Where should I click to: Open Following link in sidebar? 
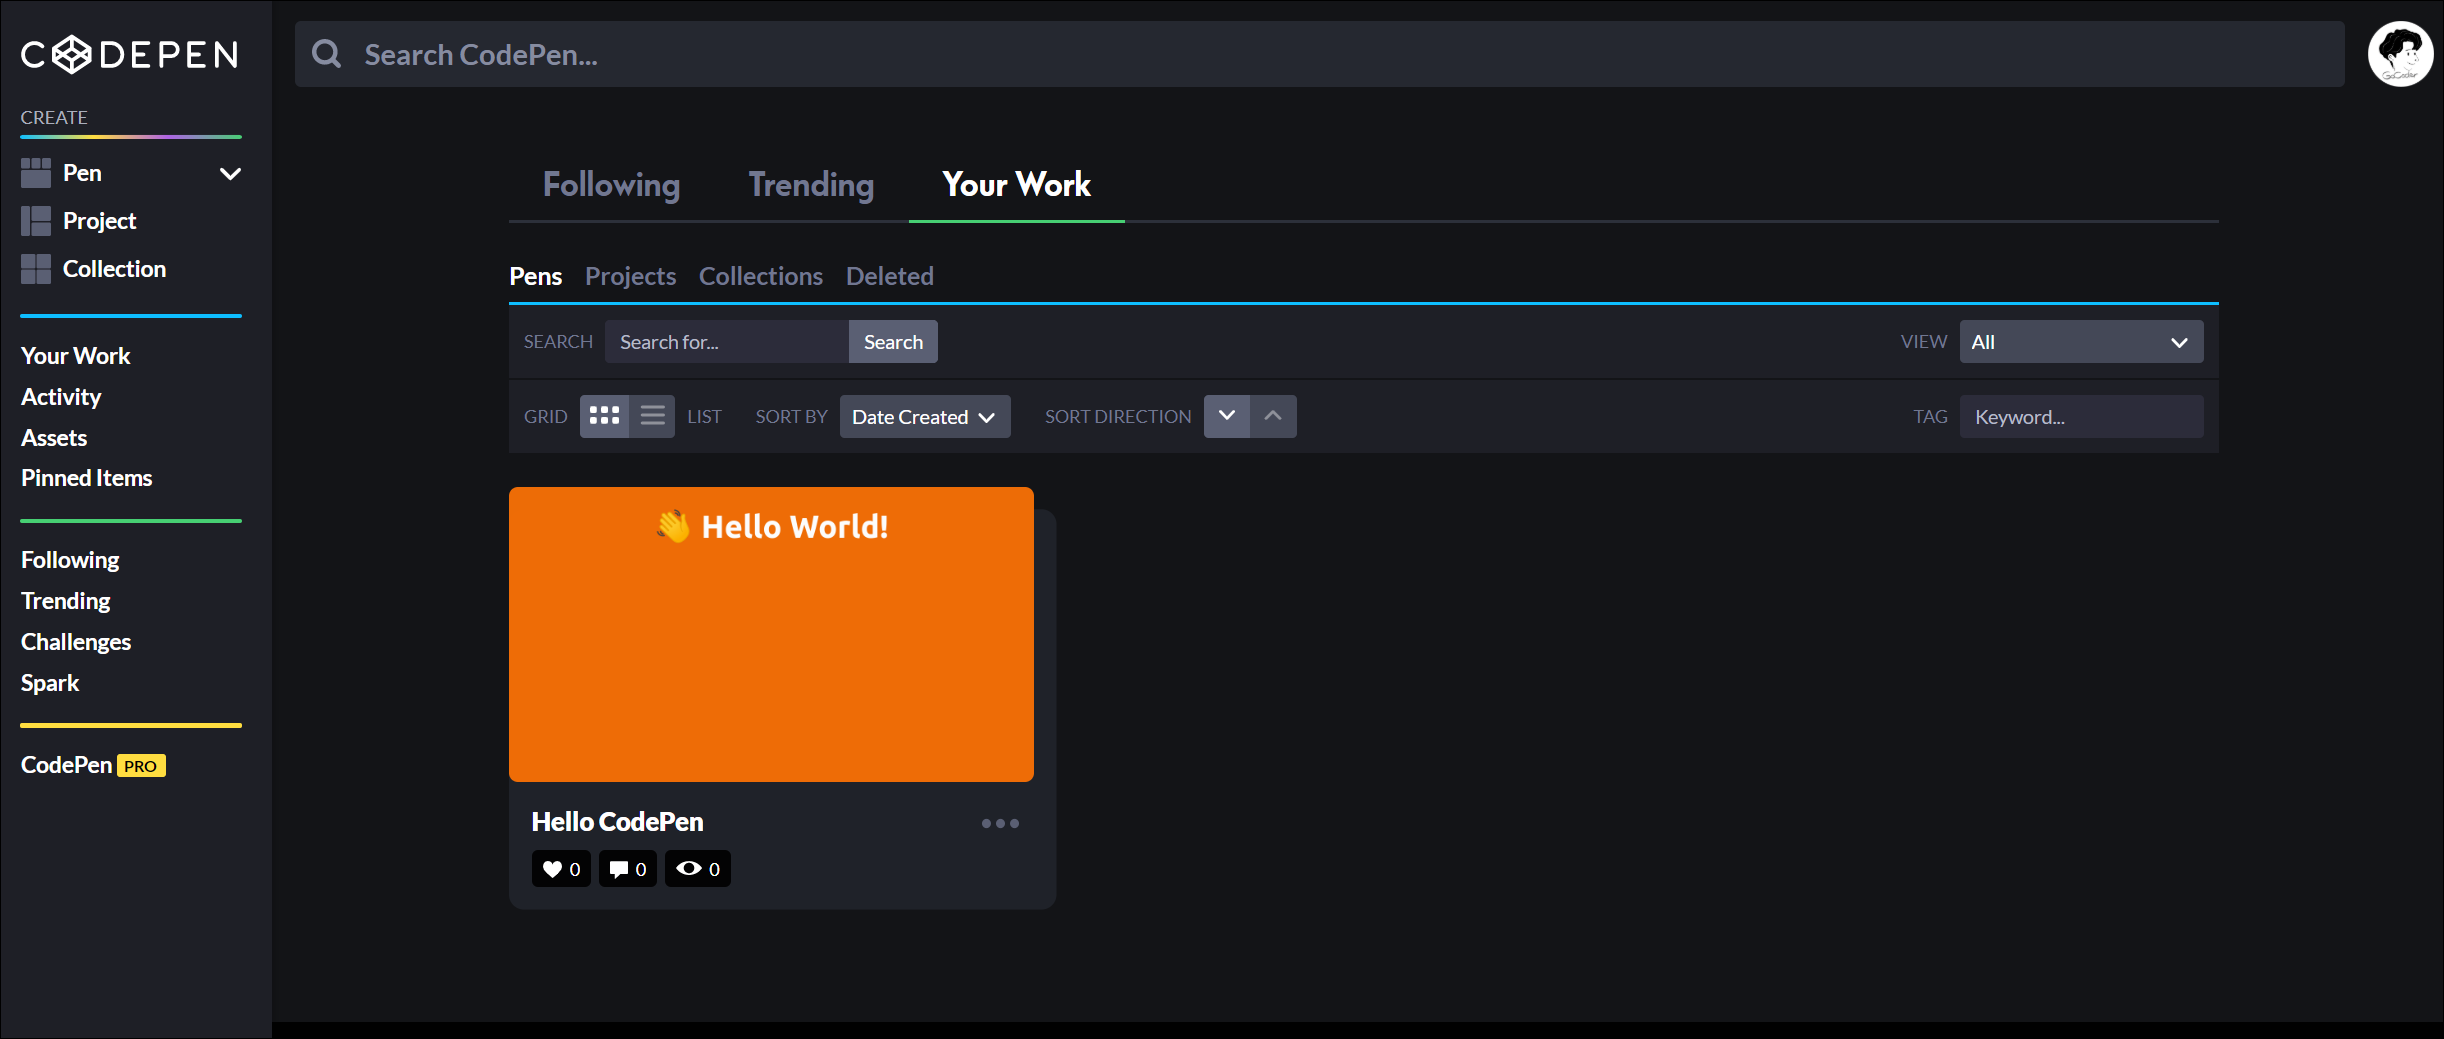pyautogui.click(x=70, y=560)
